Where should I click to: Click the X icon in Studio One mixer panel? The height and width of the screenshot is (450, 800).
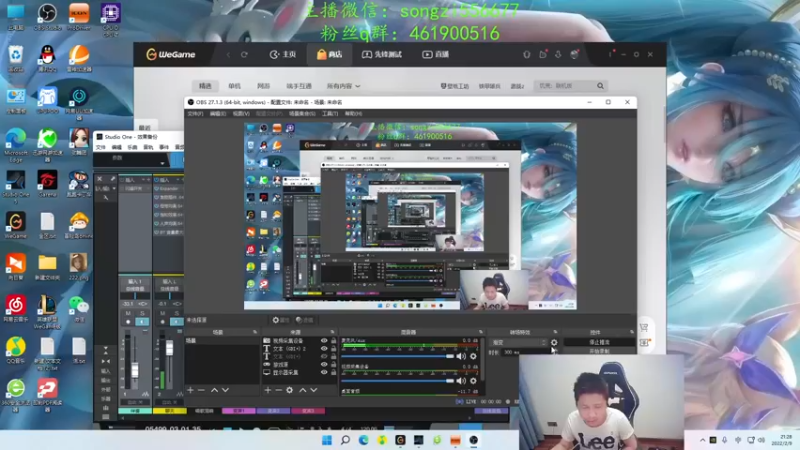click(x=99, y=179)
